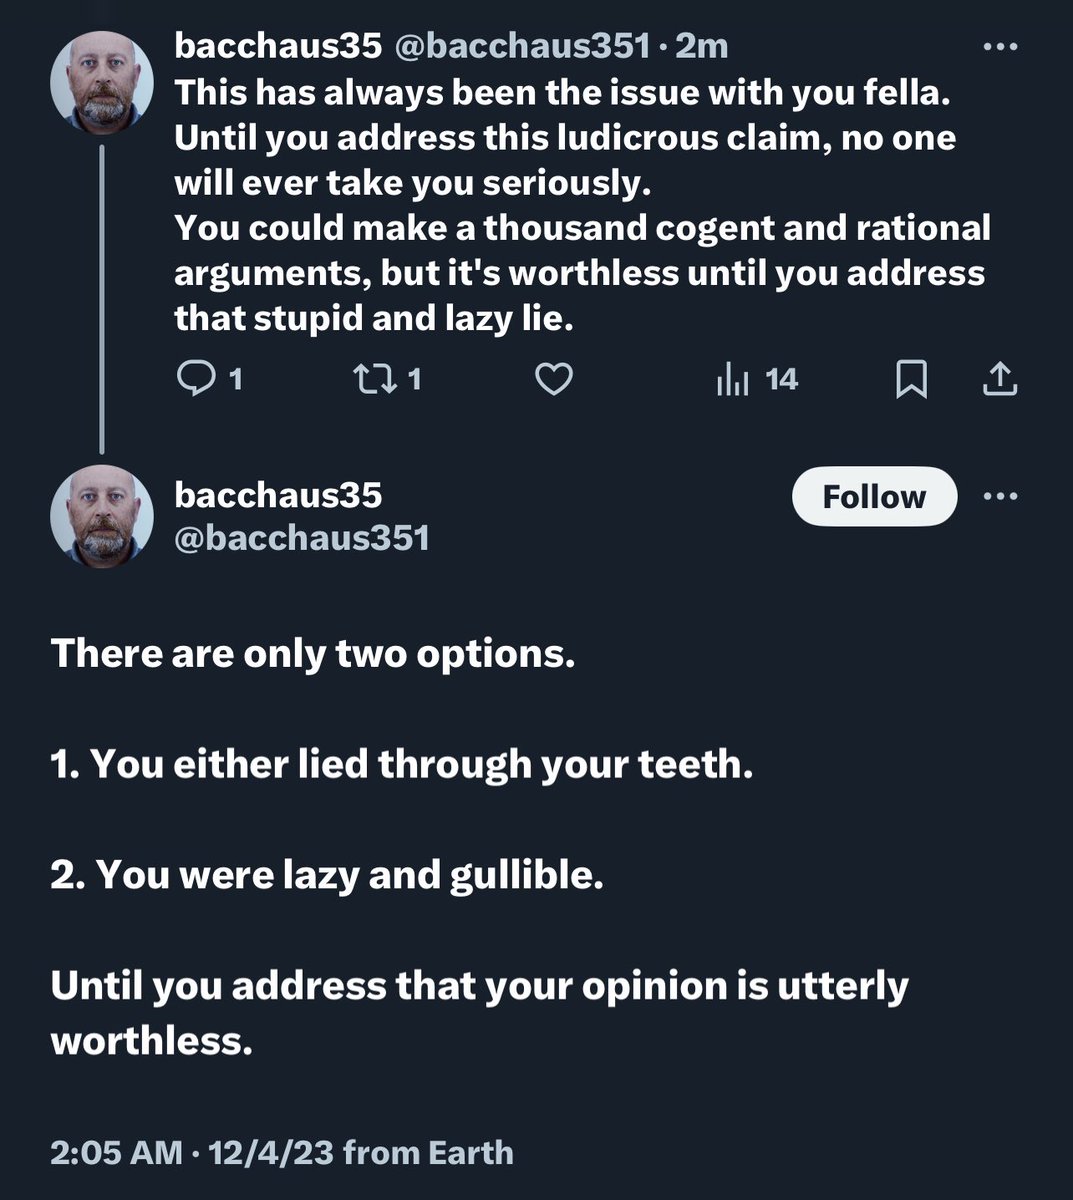Click the view count 14 on top tweet

tap(781, 379)
